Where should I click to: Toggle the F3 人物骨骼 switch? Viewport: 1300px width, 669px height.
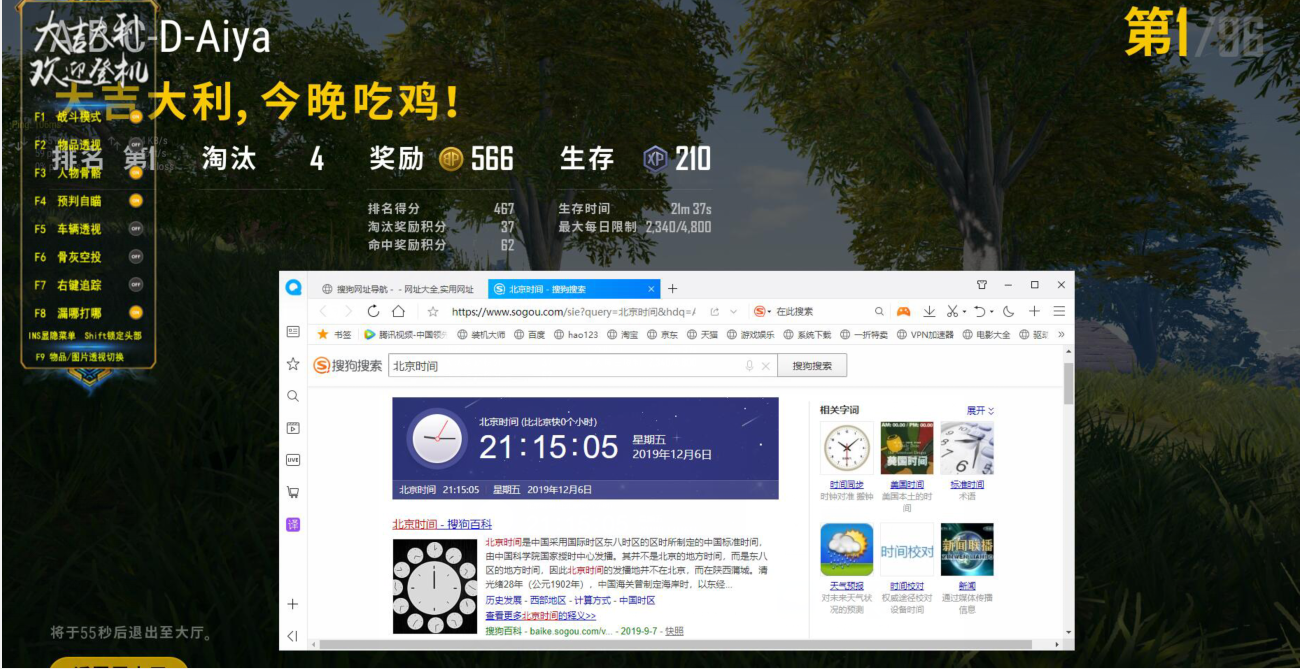tap(136, 172)
